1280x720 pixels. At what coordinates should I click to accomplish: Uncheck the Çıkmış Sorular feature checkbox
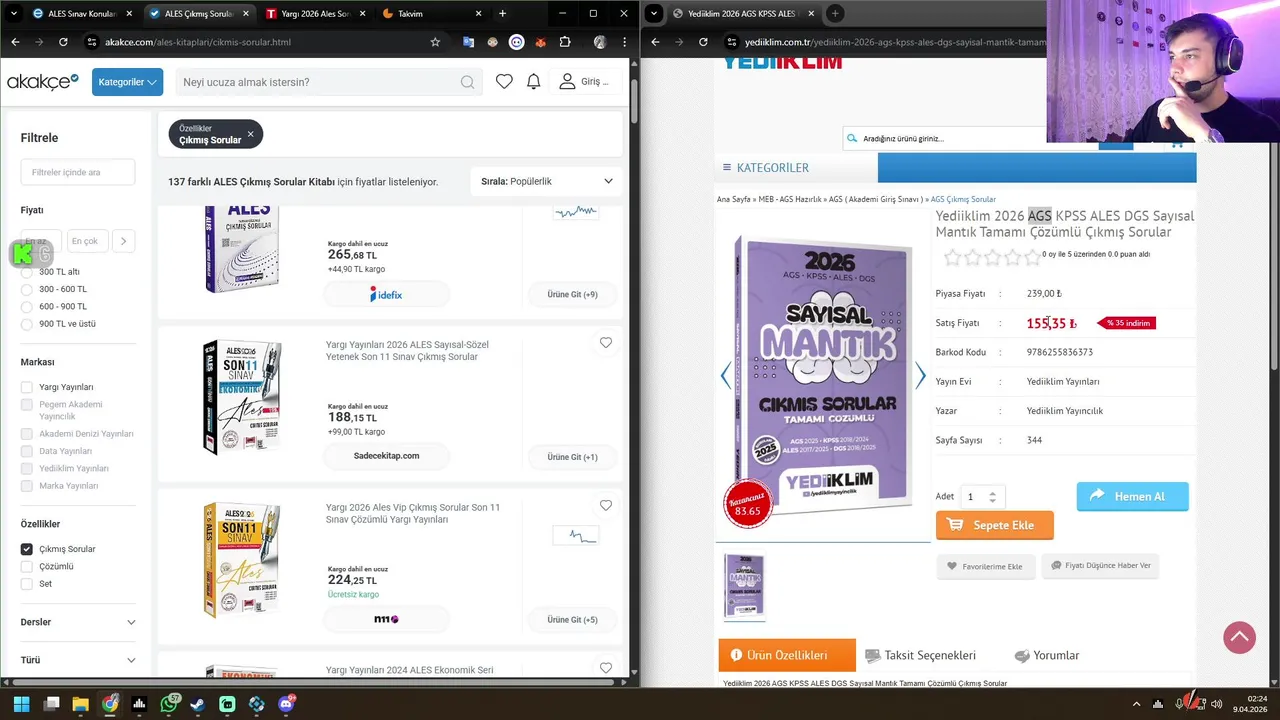[x=27, y=549]
